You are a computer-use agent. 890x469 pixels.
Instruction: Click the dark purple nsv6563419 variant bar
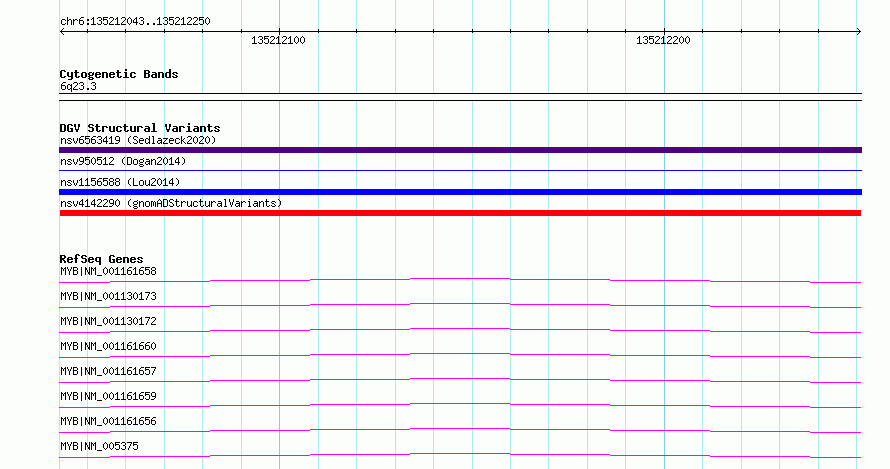[x=460, y=150]
